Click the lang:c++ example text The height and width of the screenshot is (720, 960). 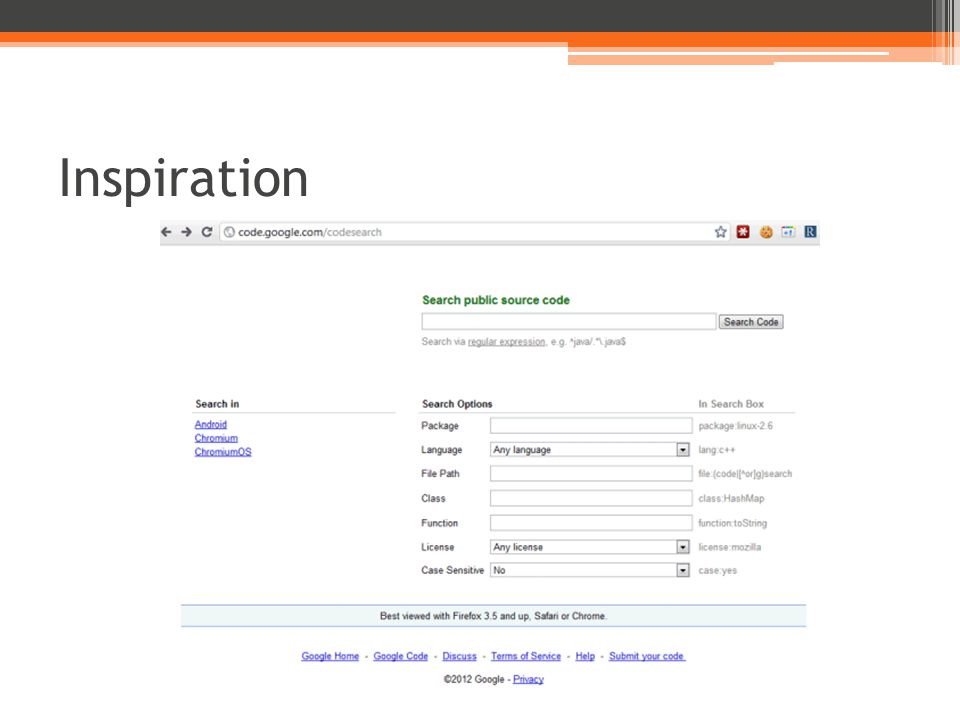click(716, 449)
